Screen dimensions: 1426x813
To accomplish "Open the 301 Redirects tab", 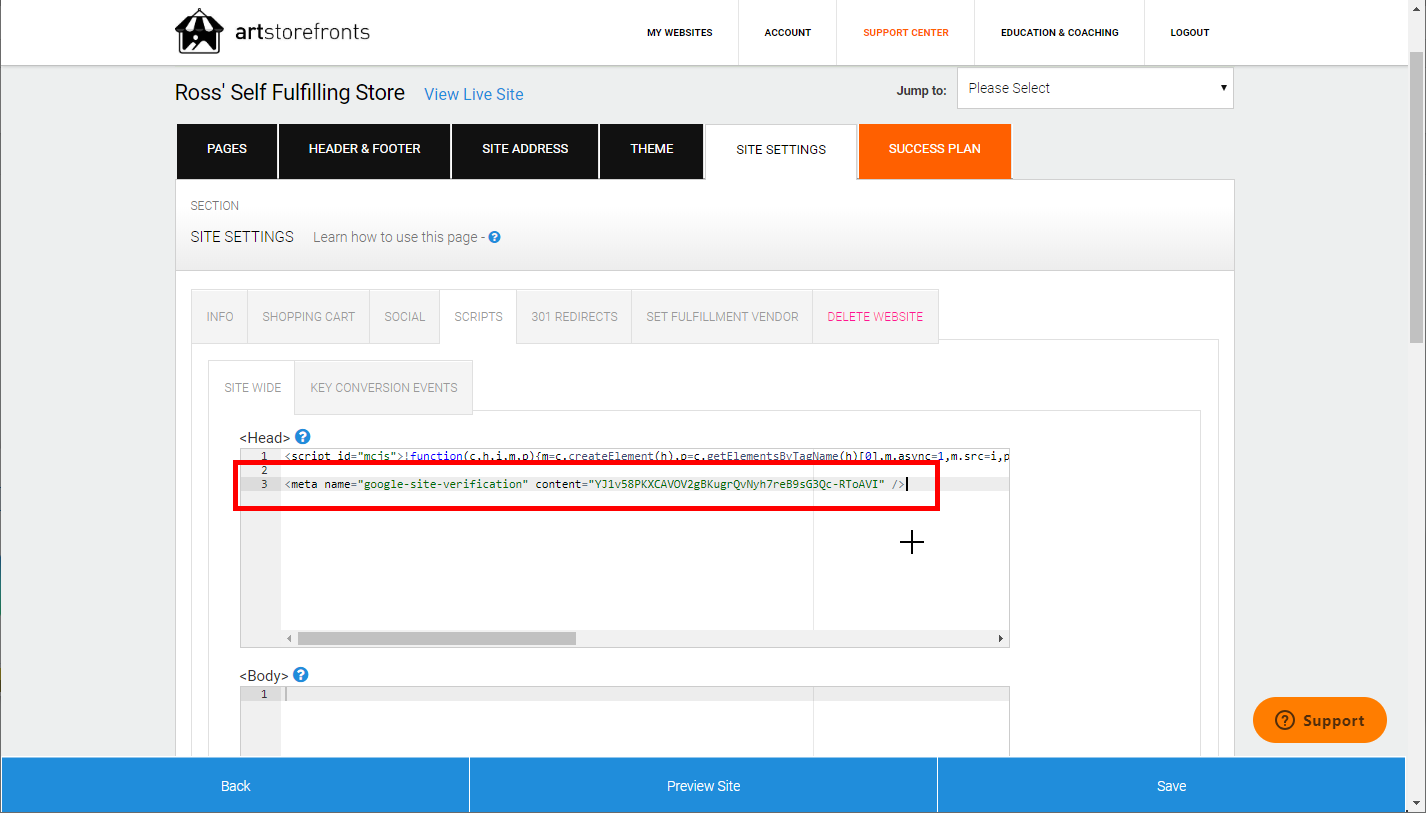I will [x=574, y=317].
